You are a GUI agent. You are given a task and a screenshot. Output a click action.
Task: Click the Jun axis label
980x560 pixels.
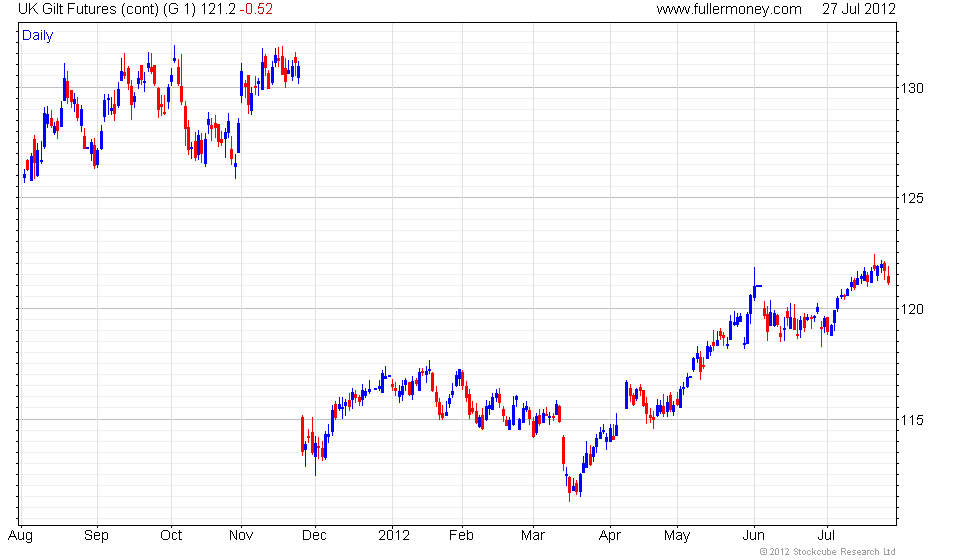point(753,536)
